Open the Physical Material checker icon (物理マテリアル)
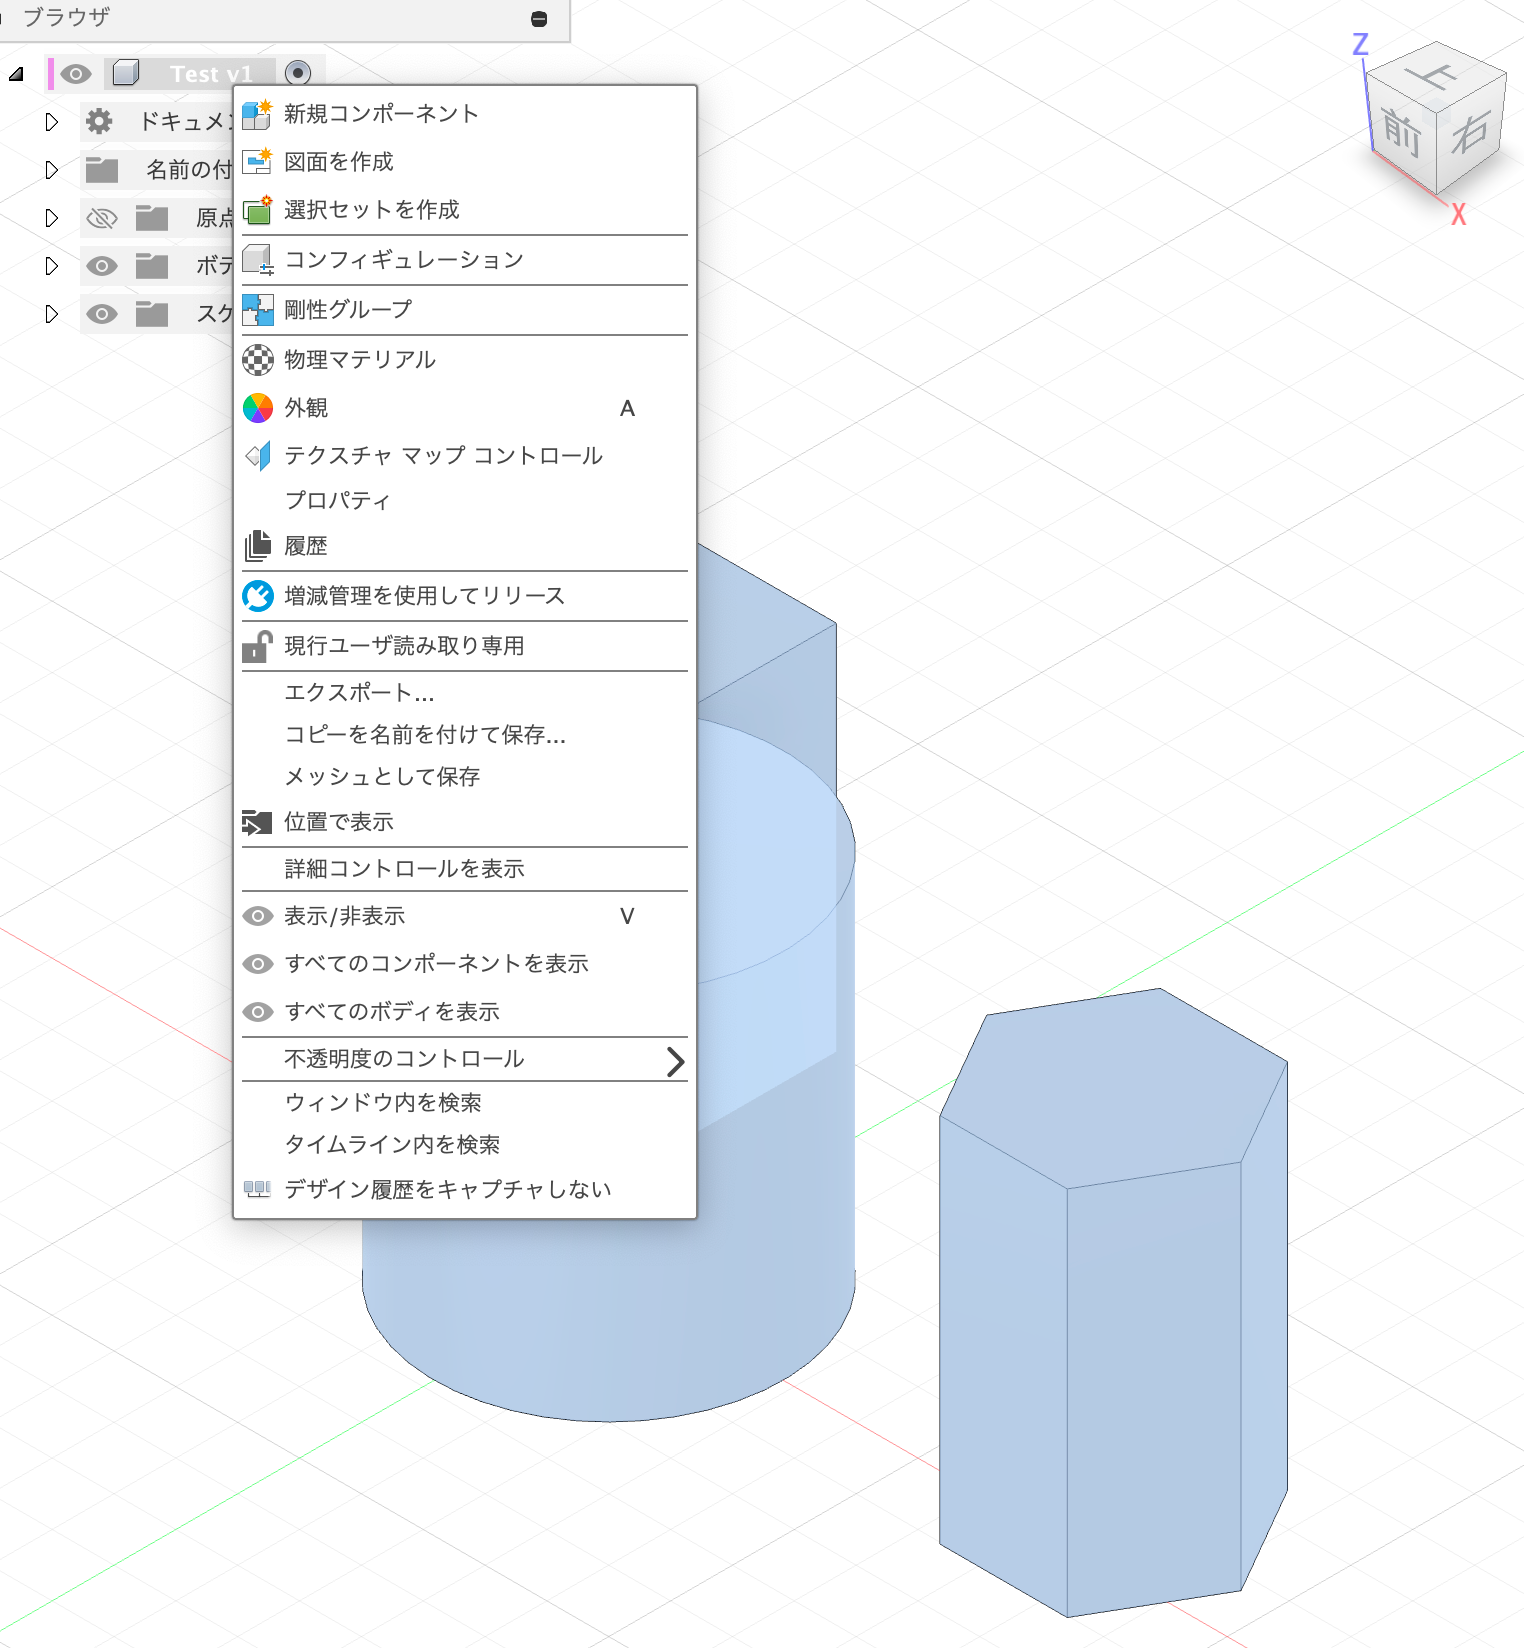 (x=258, y=360)
